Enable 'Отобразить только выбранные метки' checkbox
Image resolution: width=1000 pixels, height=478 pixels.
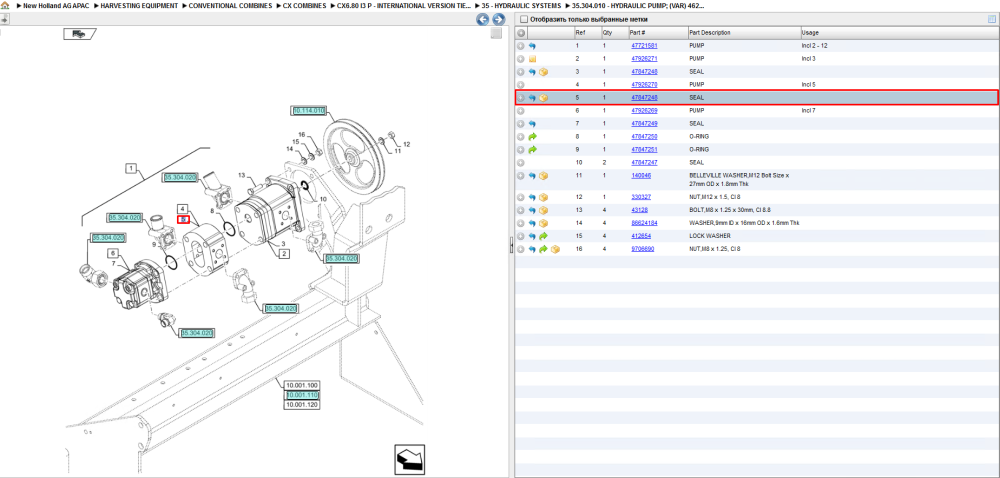524,20
